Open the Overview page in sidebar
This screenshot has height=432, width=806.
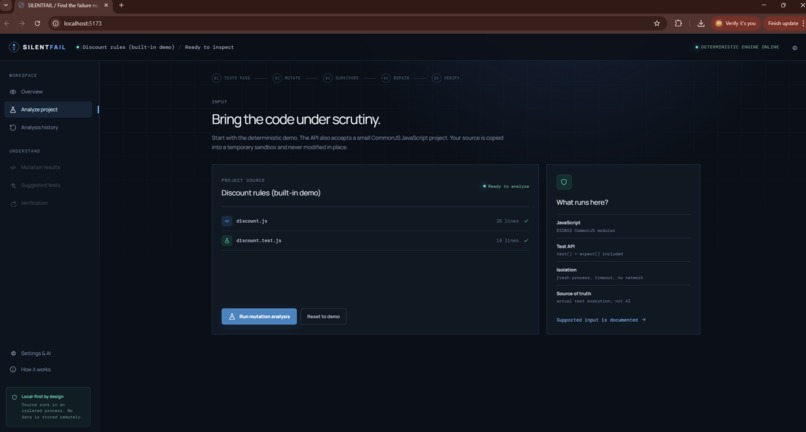pos(48,92)
